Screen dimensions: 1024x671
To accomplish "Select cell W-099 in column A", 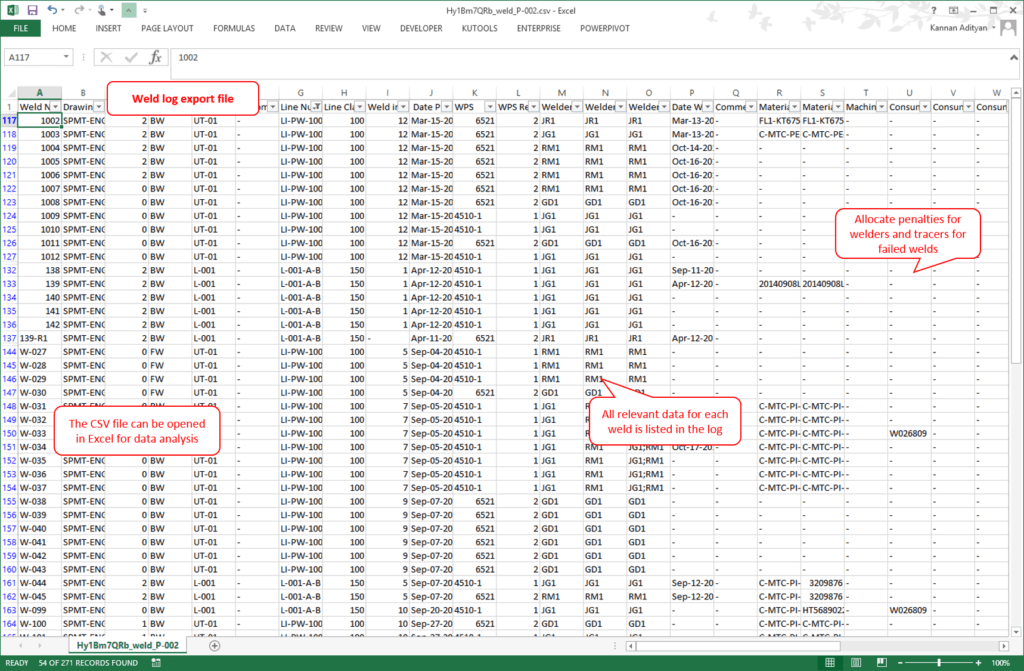I will coord(39,610).
